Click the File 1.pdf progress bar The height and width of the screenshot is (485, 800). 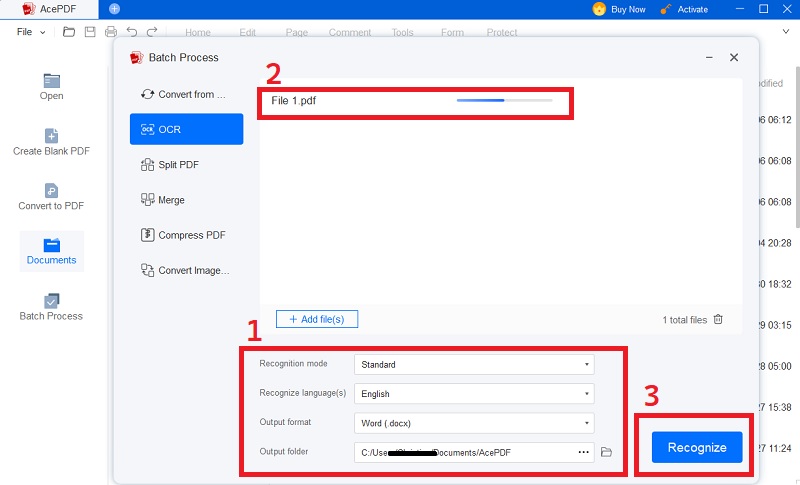coord(505,100)
